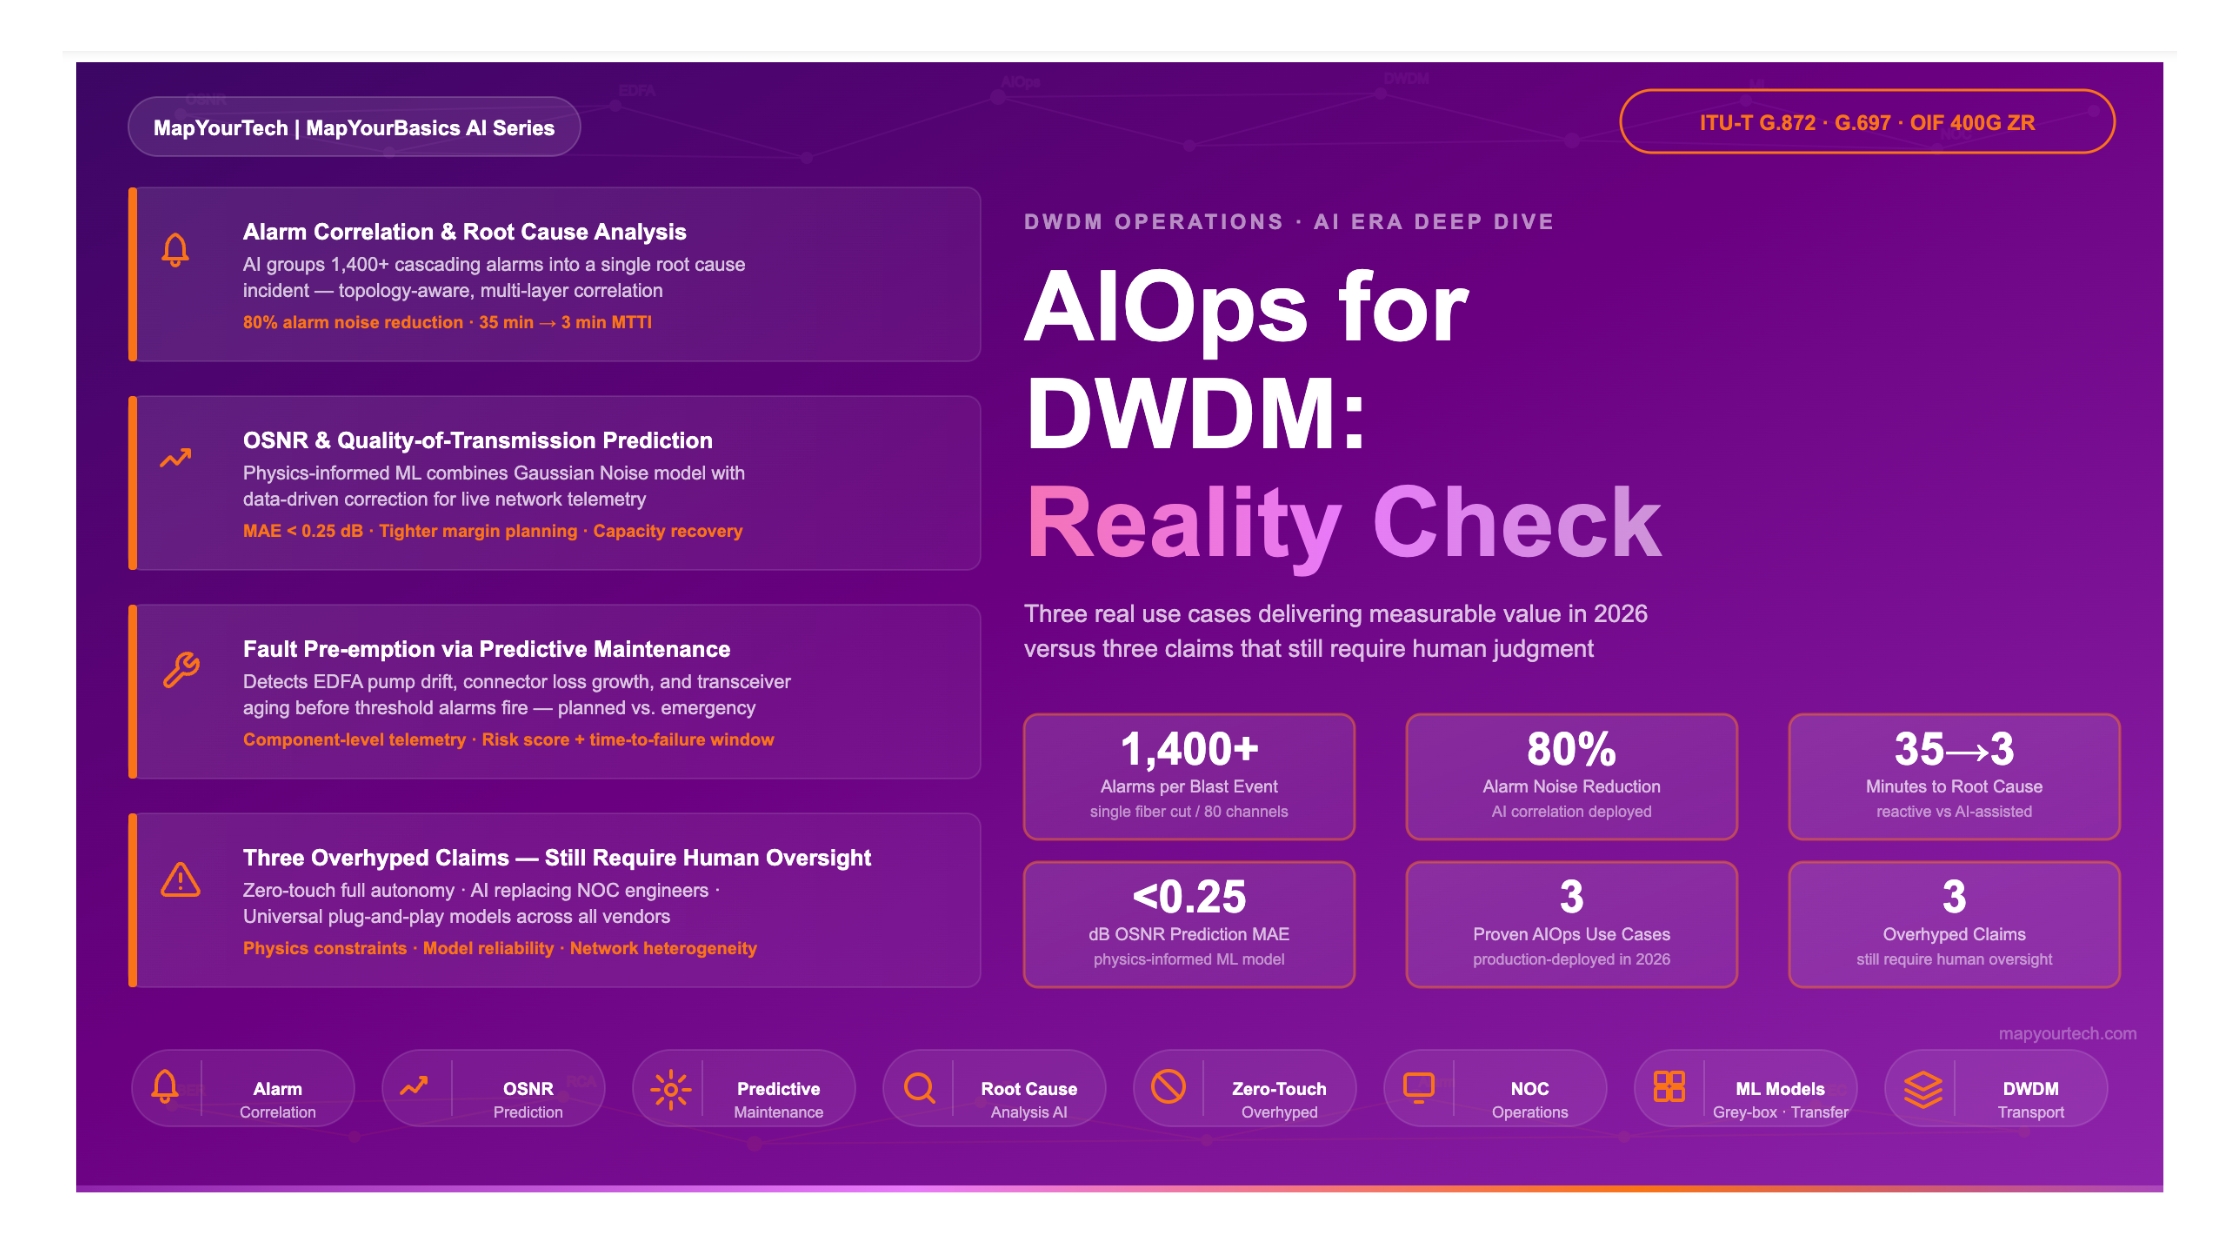2240x1260 pixels.
Task: Toggle the Alarm Correlation chip in bottom bar
Action: [243, 1088]
